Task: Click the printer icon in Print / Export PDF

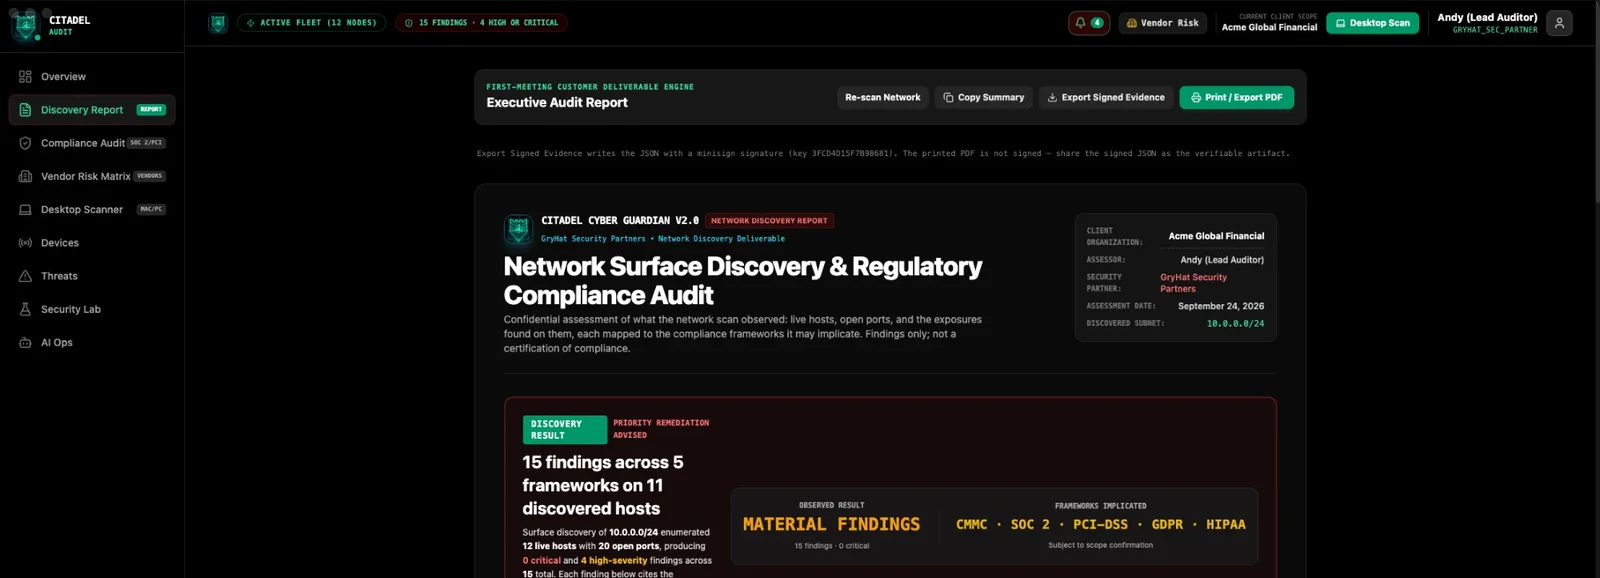Action: tap(1196, 98)
